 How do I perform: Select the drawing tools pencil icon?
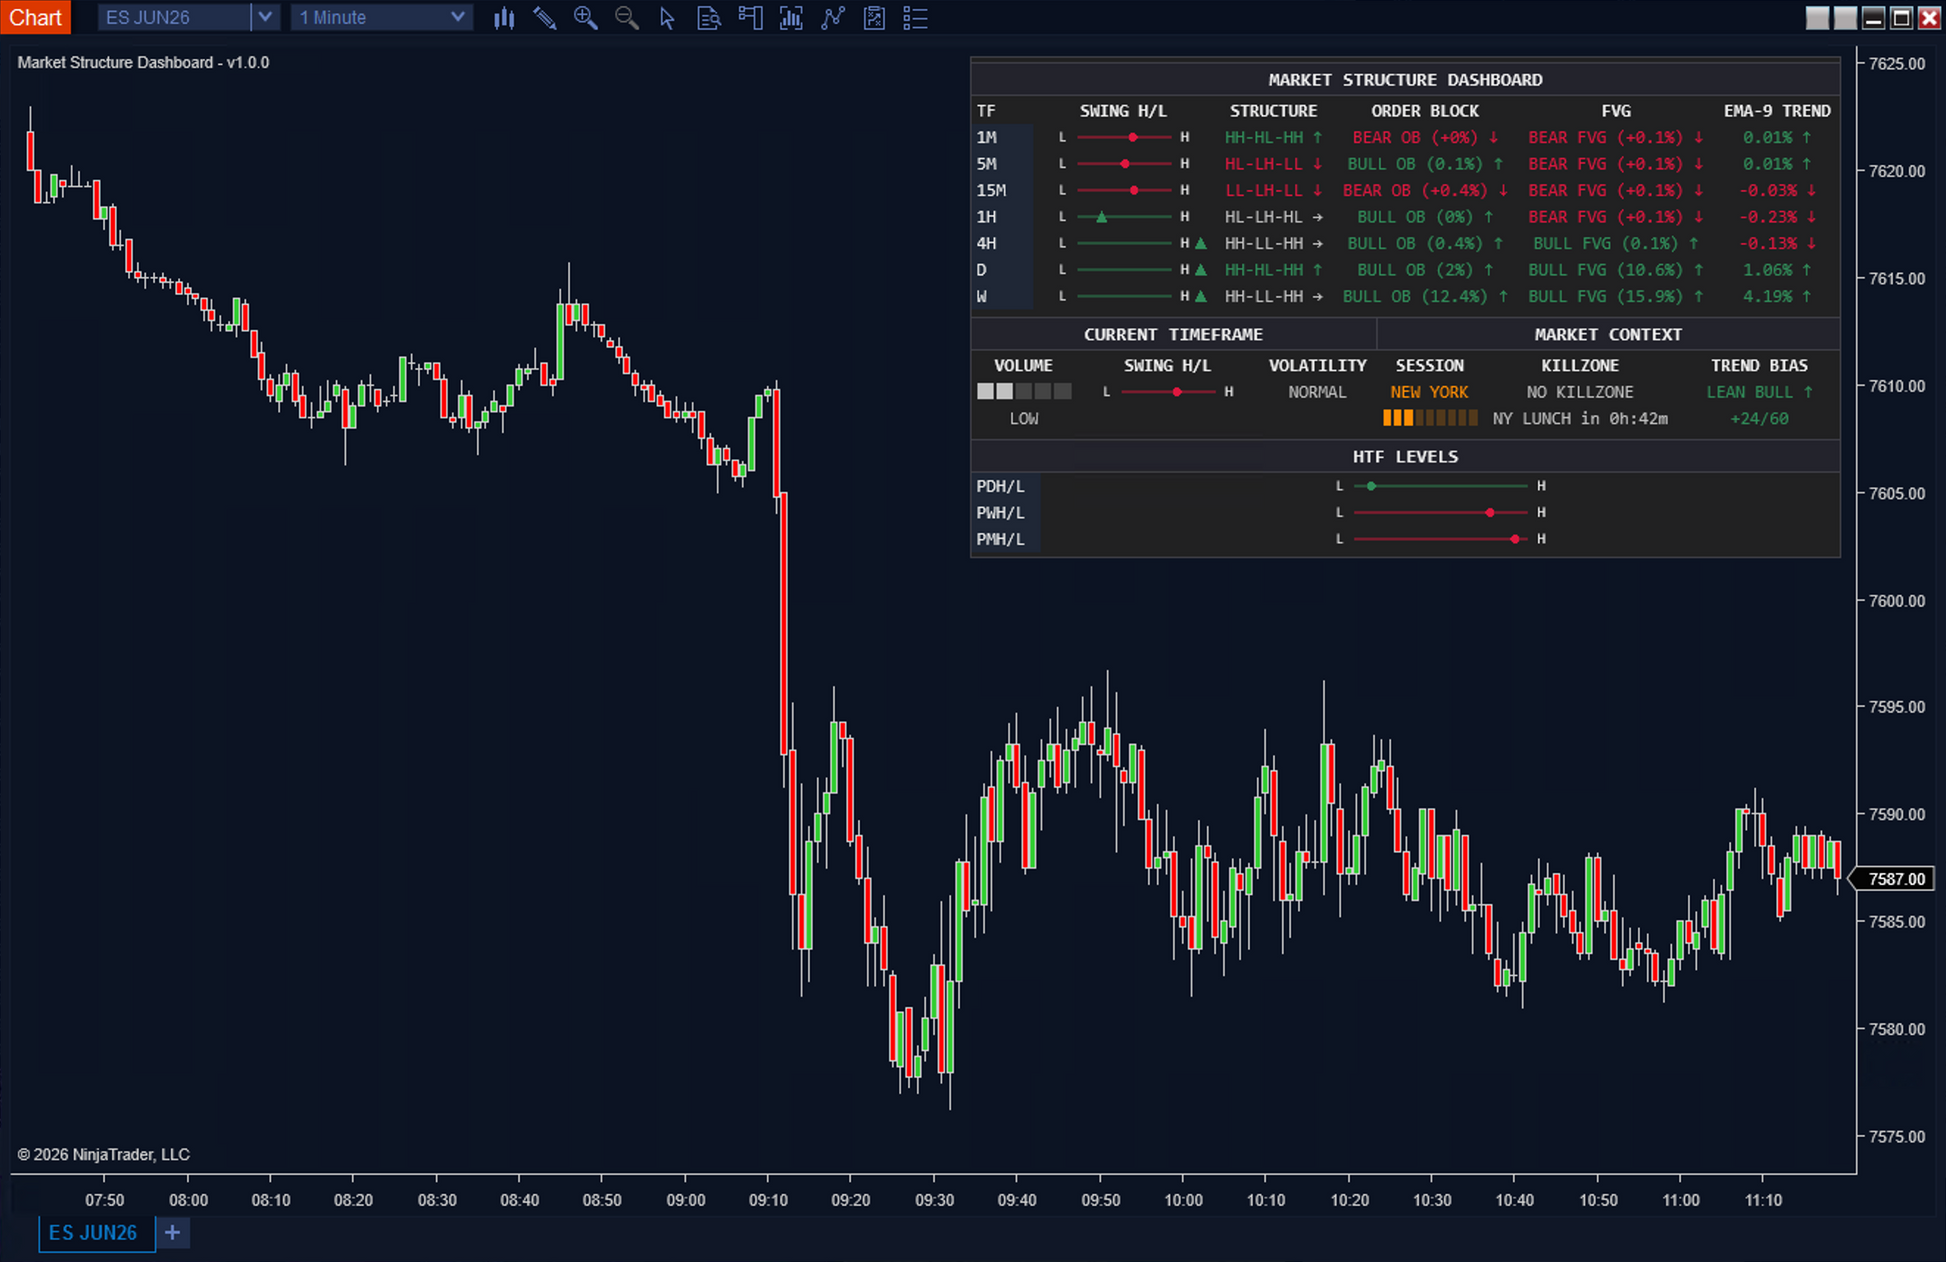[545, 18]
